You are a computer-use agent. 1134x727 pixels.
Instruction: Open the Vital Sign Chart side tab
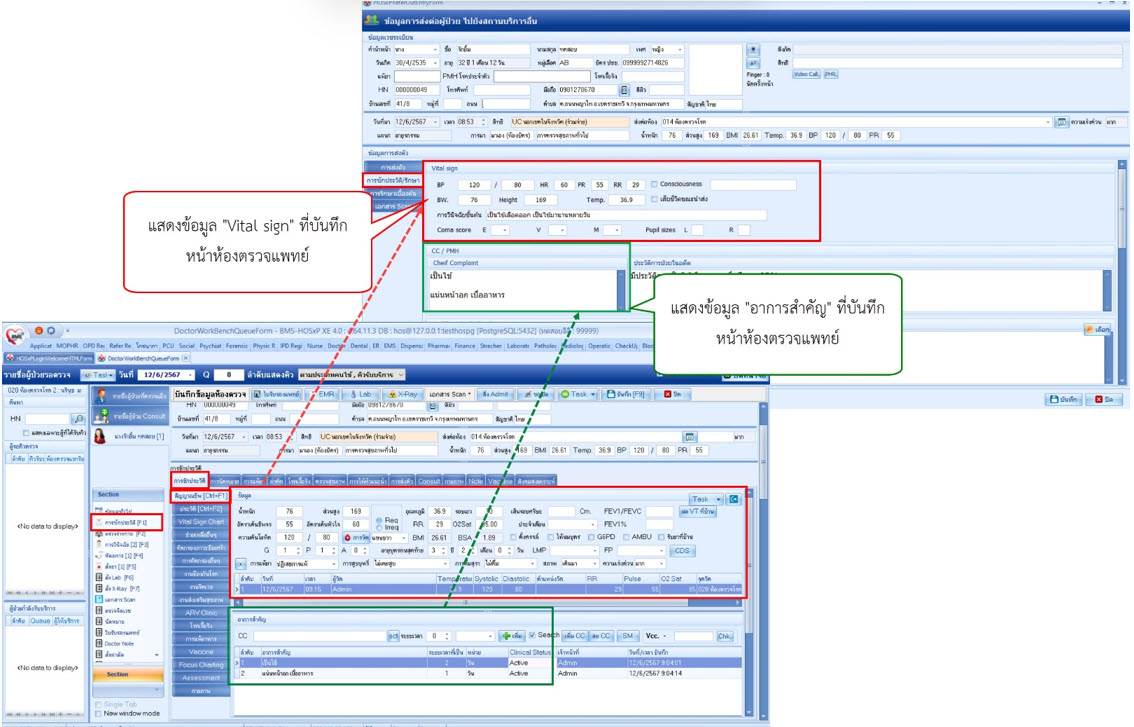tap(201, 522)
